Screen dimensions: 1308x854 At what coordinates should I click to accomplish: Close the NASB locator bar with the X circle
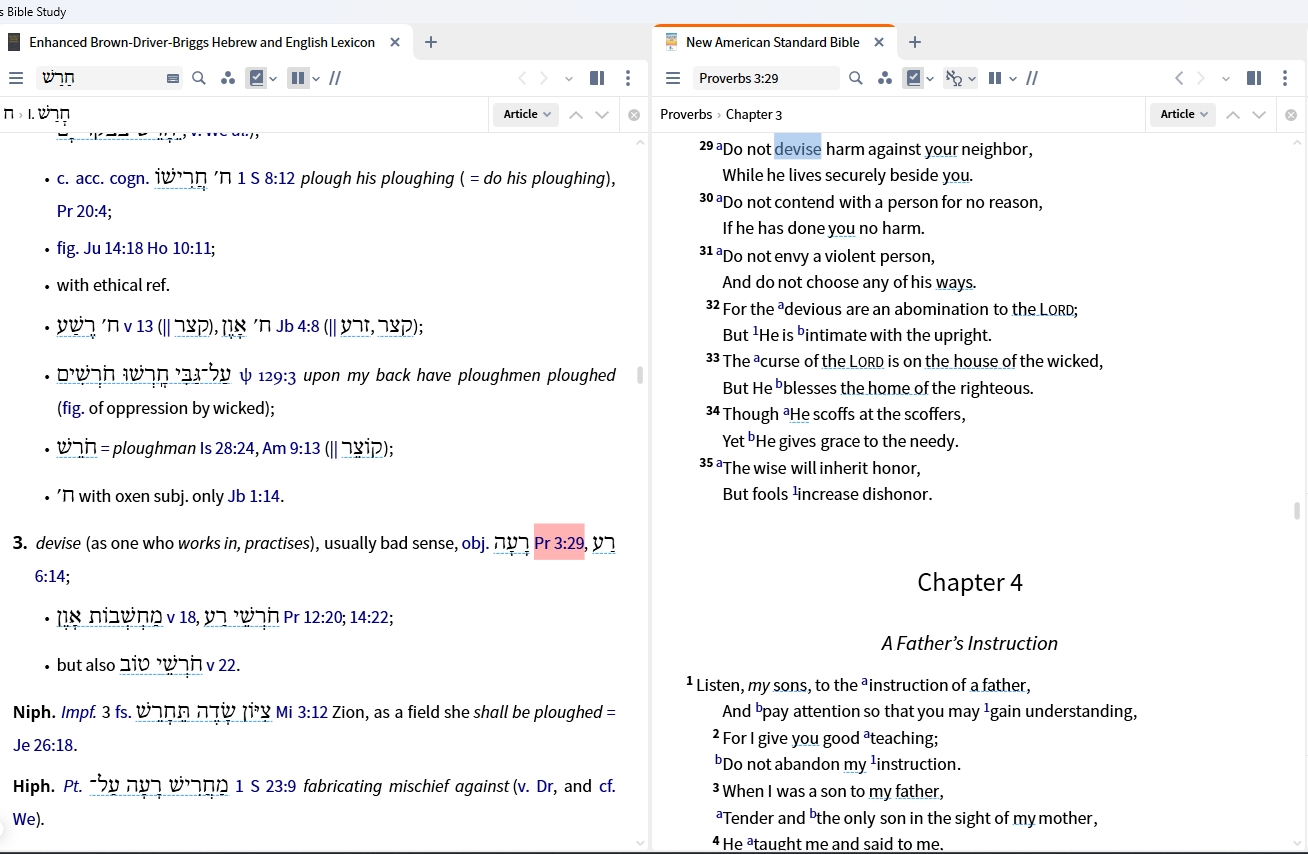coord(1291,114)
